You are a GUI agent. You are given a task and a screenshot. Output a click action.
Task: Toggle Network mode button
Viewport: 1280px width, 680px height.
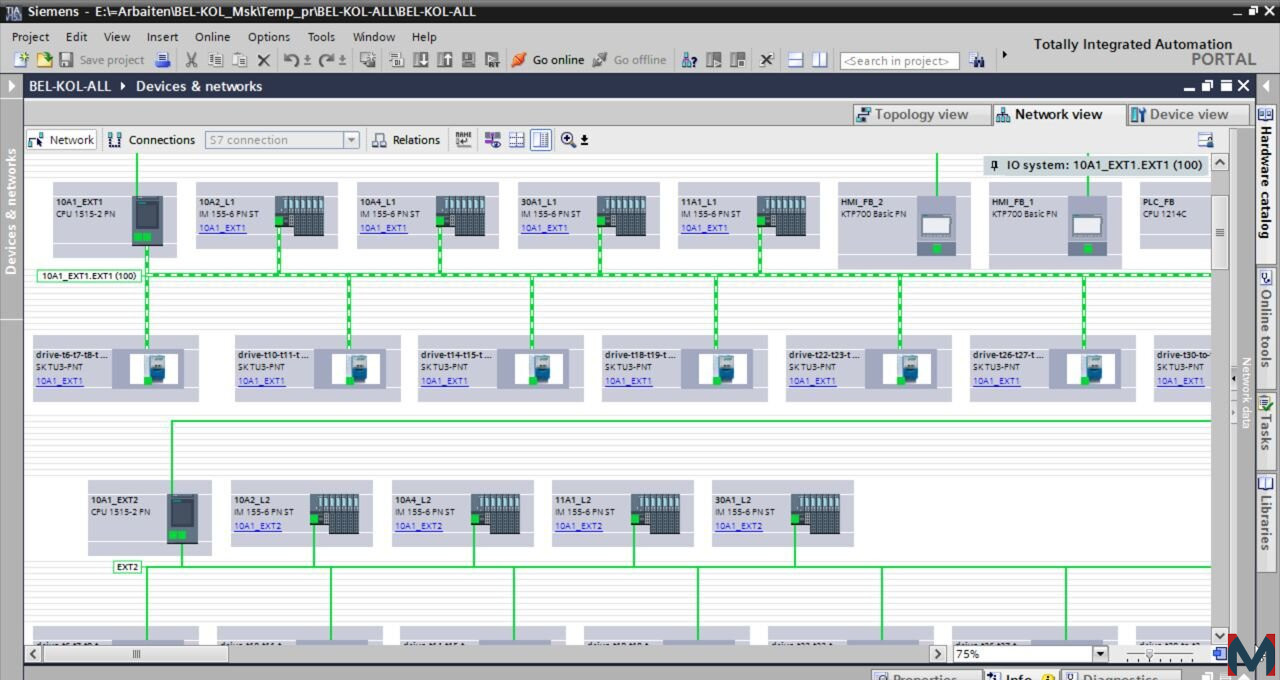click(62, 140)
